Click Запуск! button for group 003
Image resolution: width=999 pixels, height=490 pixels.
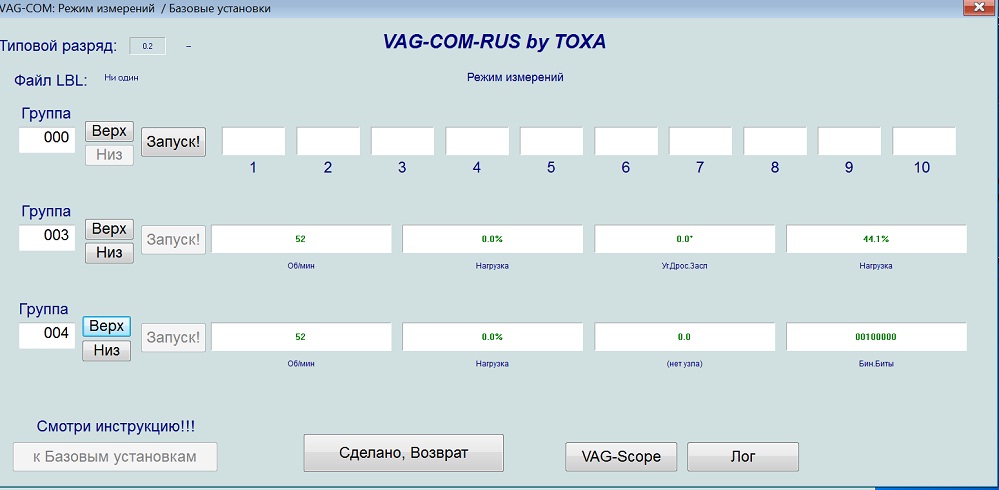pyautogui.click(x=173, y=240)
